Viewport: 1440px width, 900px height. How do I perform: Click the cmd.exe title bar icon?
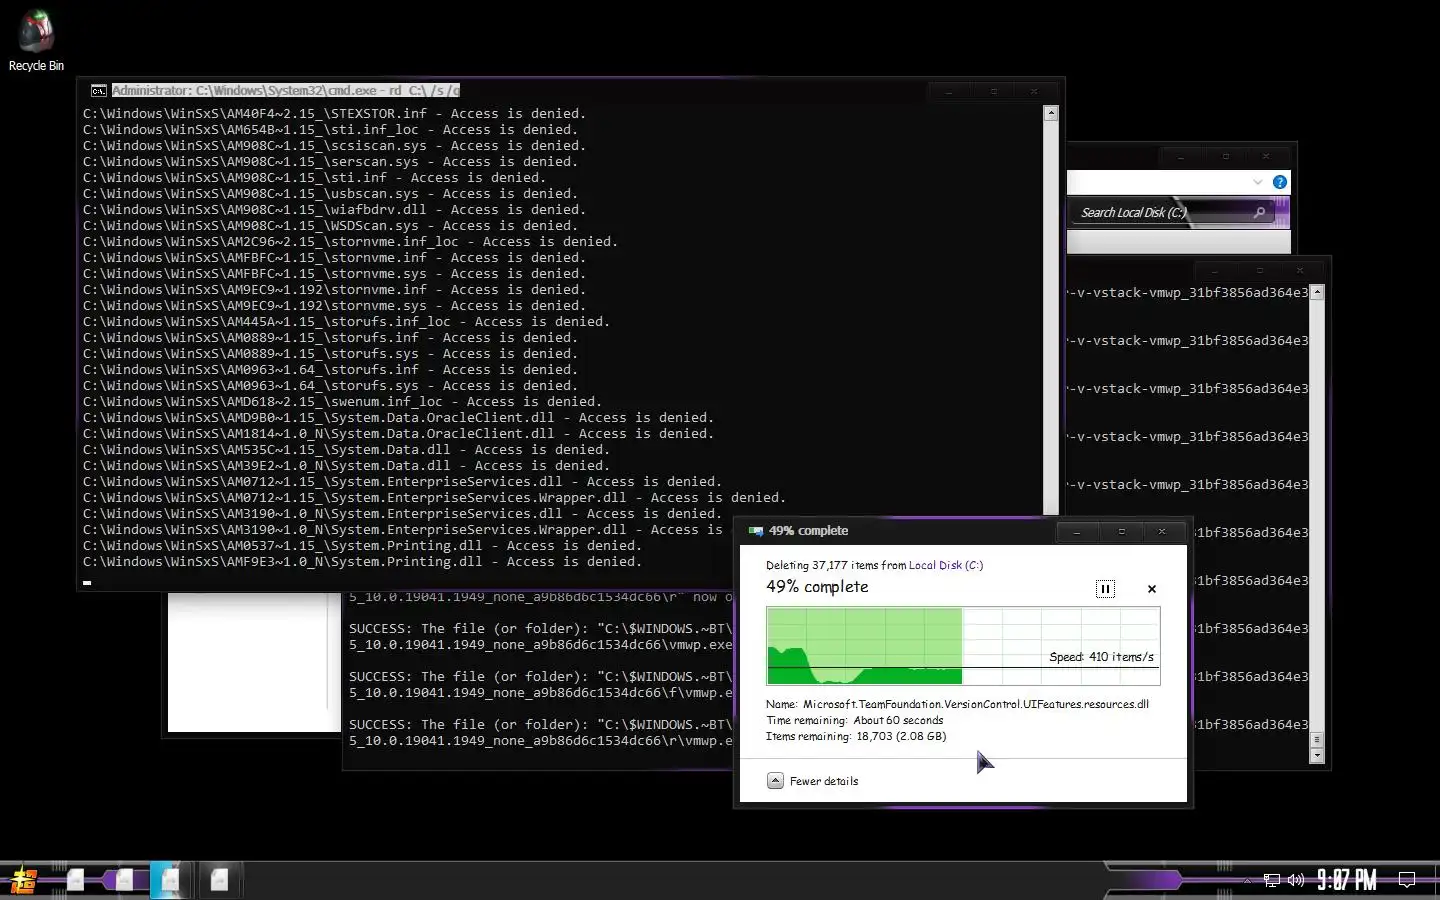tap(98, 90)
